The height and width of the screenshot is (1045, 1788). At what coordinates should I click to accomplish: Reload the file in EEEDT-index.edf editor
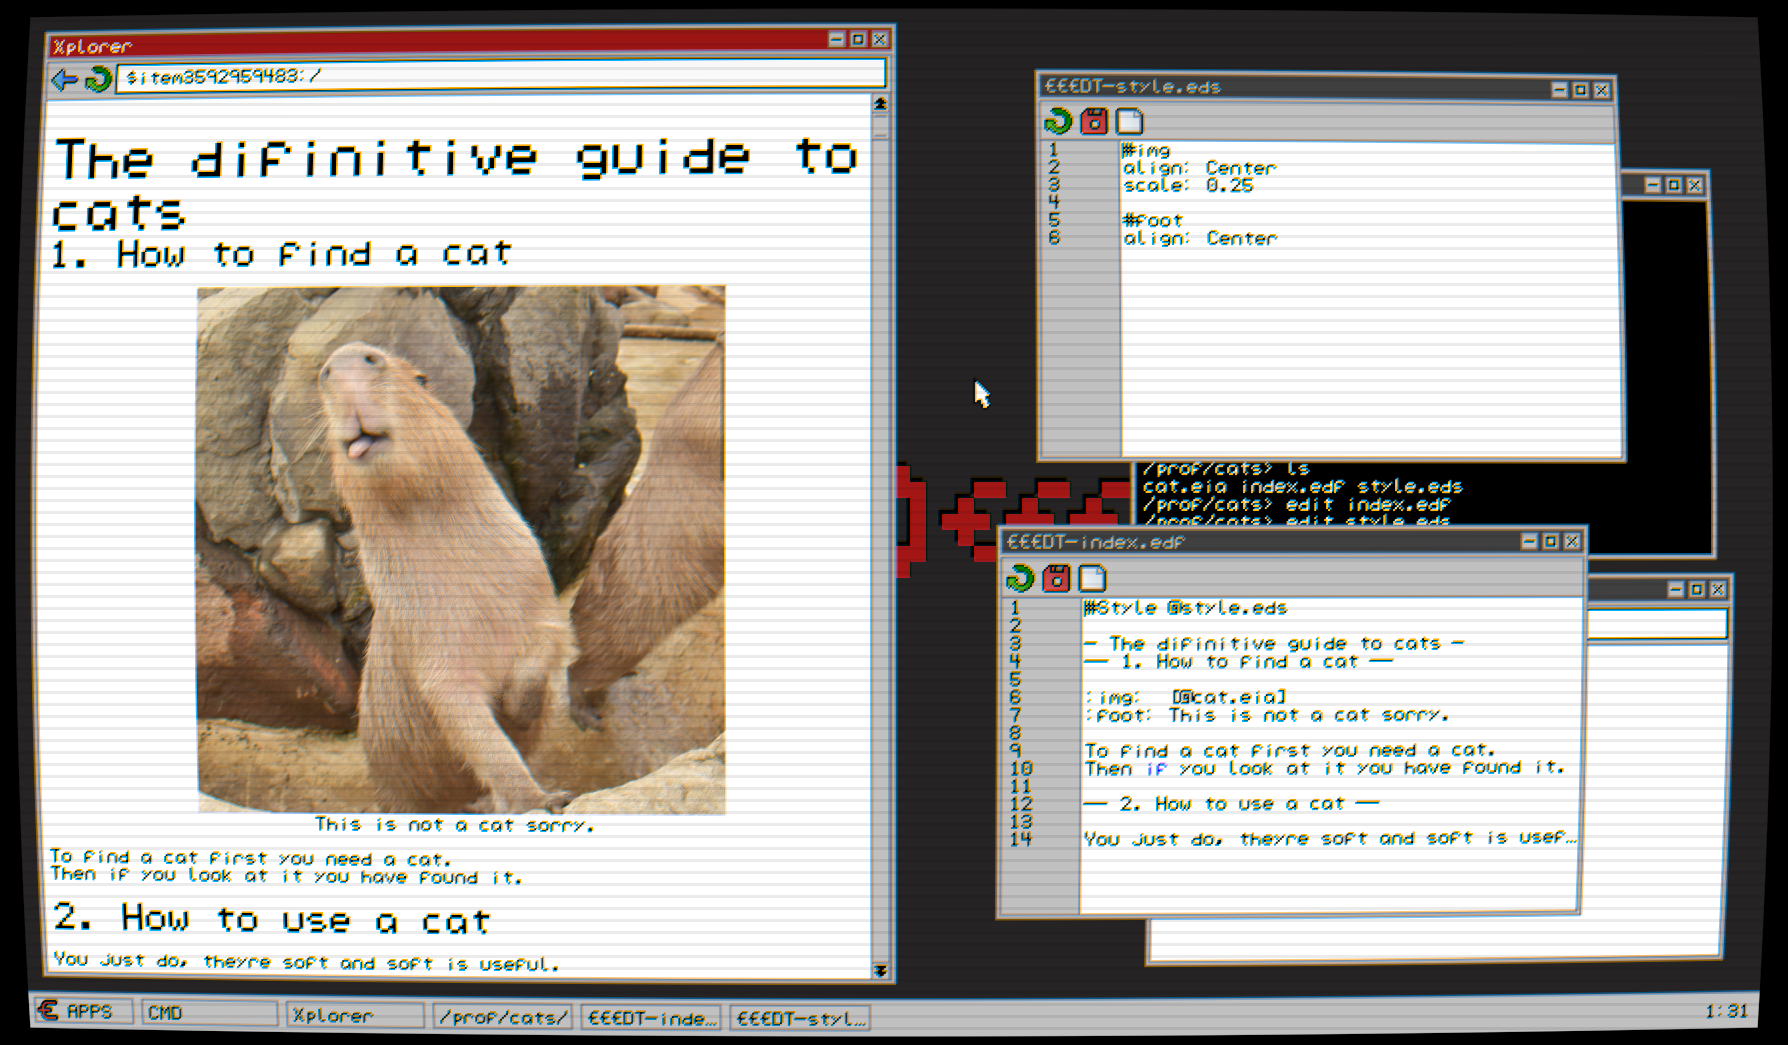[x=1020, y=578]
